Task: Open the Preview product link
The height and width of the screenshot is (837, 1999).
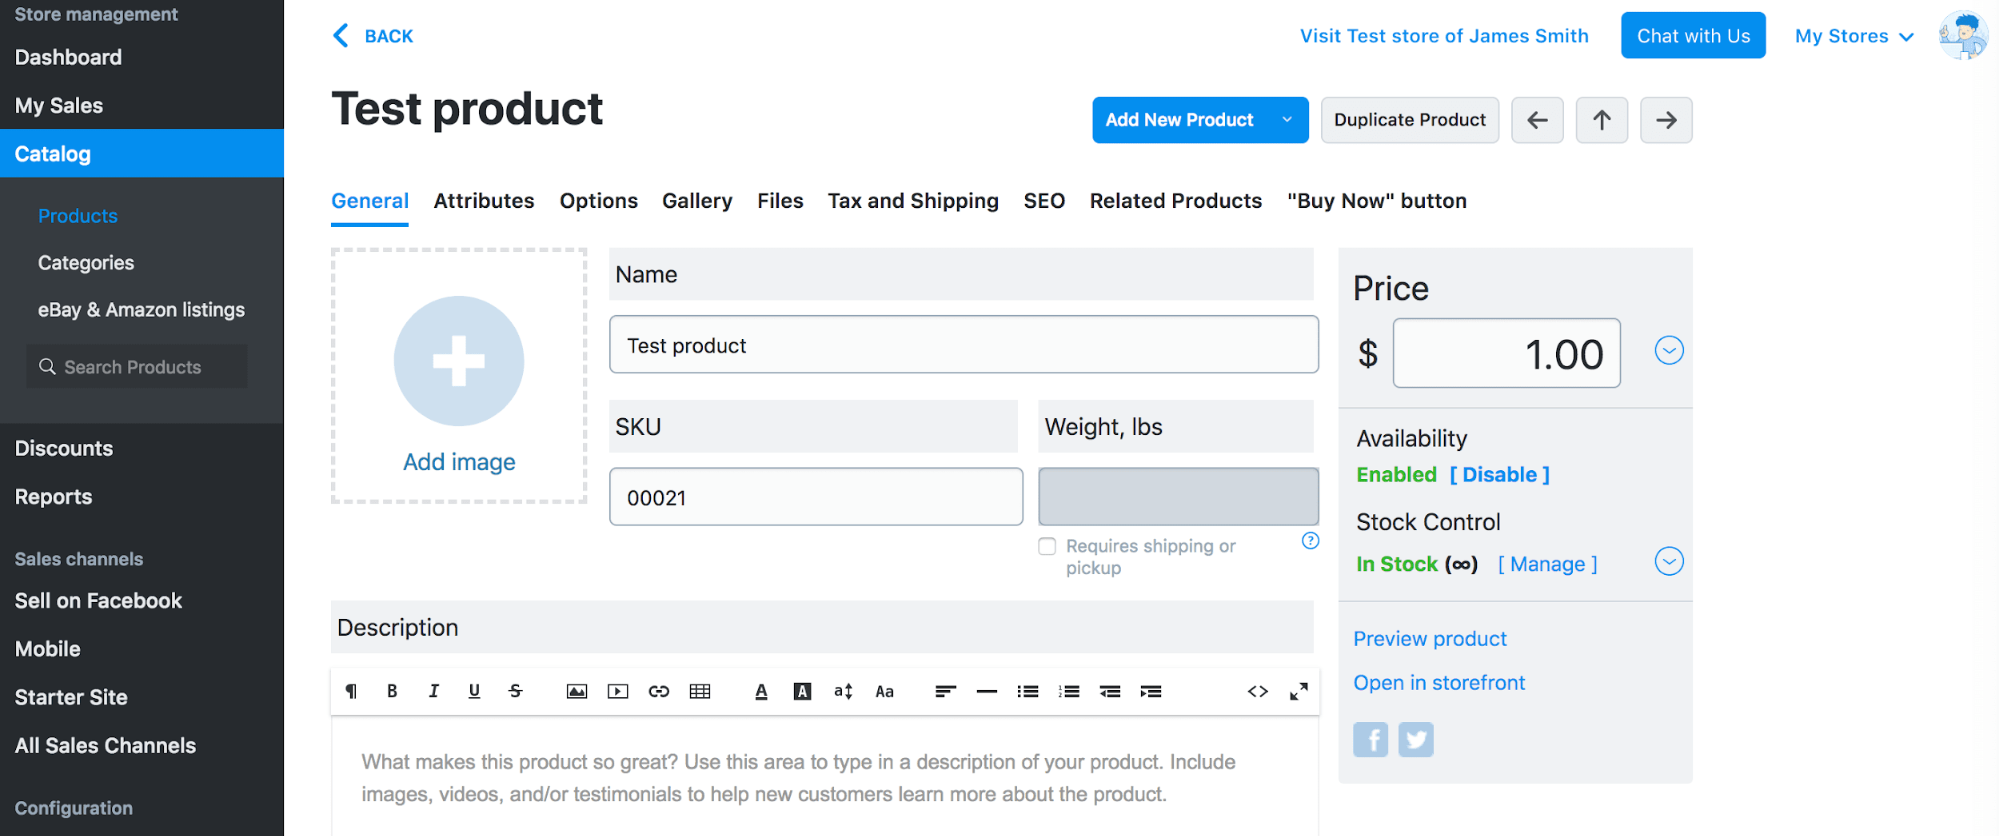Action: pyautogui.click(x=1429, y=639)
